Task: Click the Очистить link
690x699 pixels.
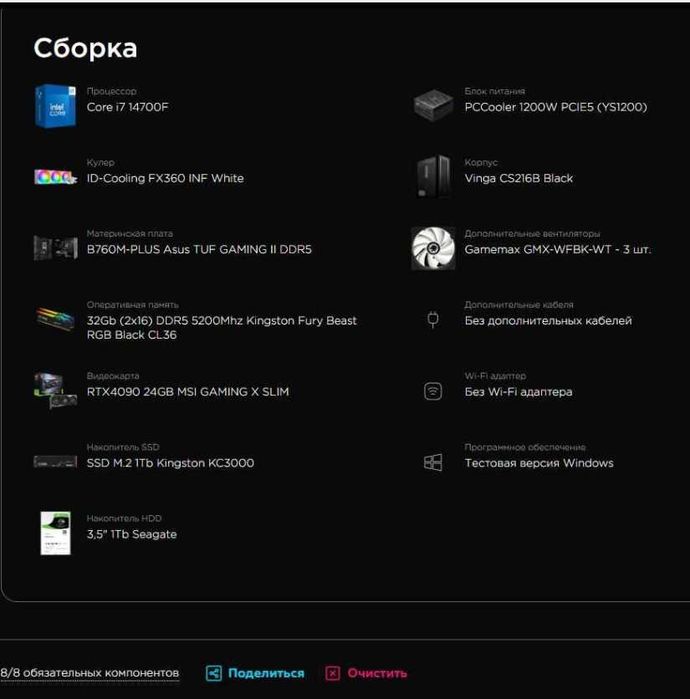Action: pyautogui.click(x=377, y=673)
